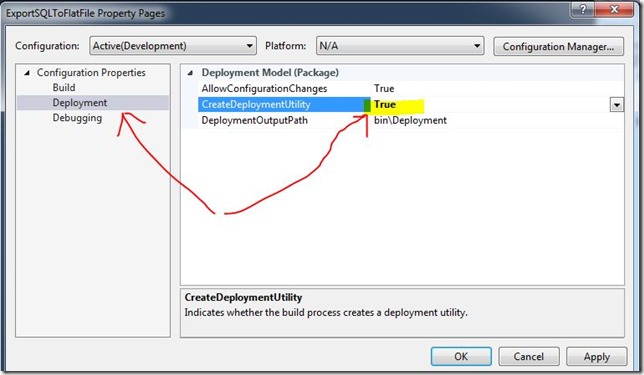
Task: Click the help question mark button
Action: (583, 9)
